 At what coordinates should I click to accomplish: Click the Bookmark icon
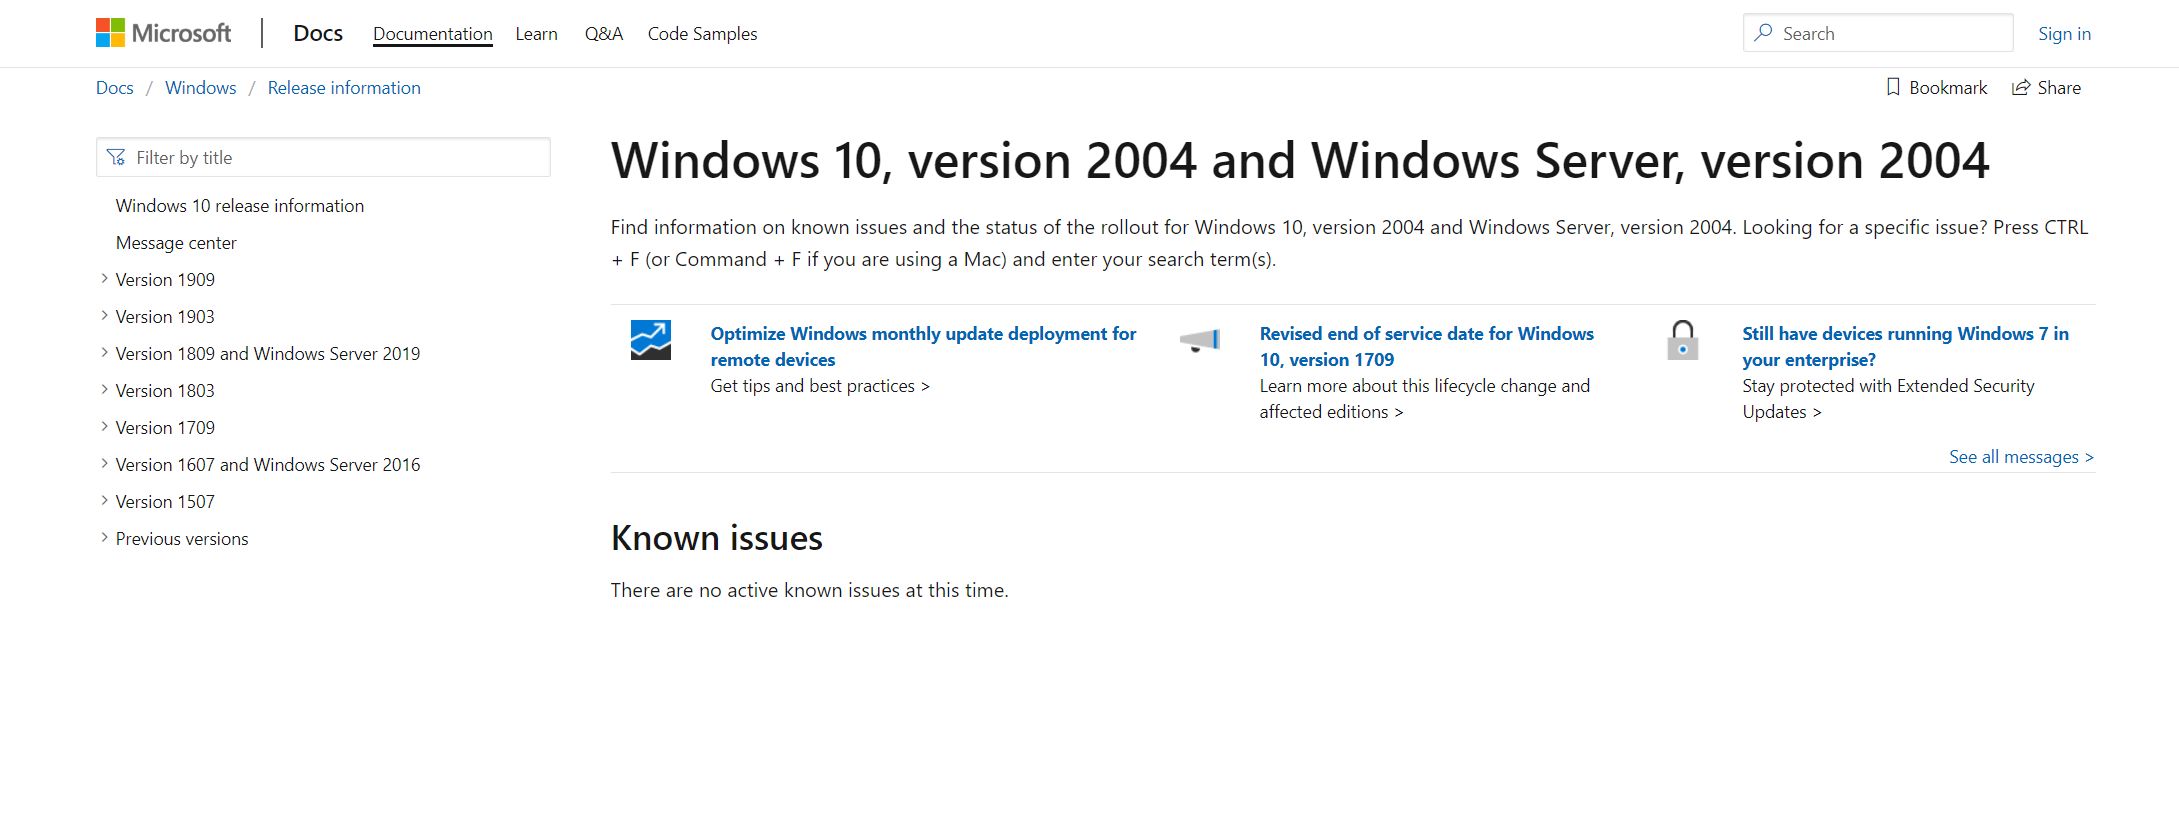pos(1891,87)
